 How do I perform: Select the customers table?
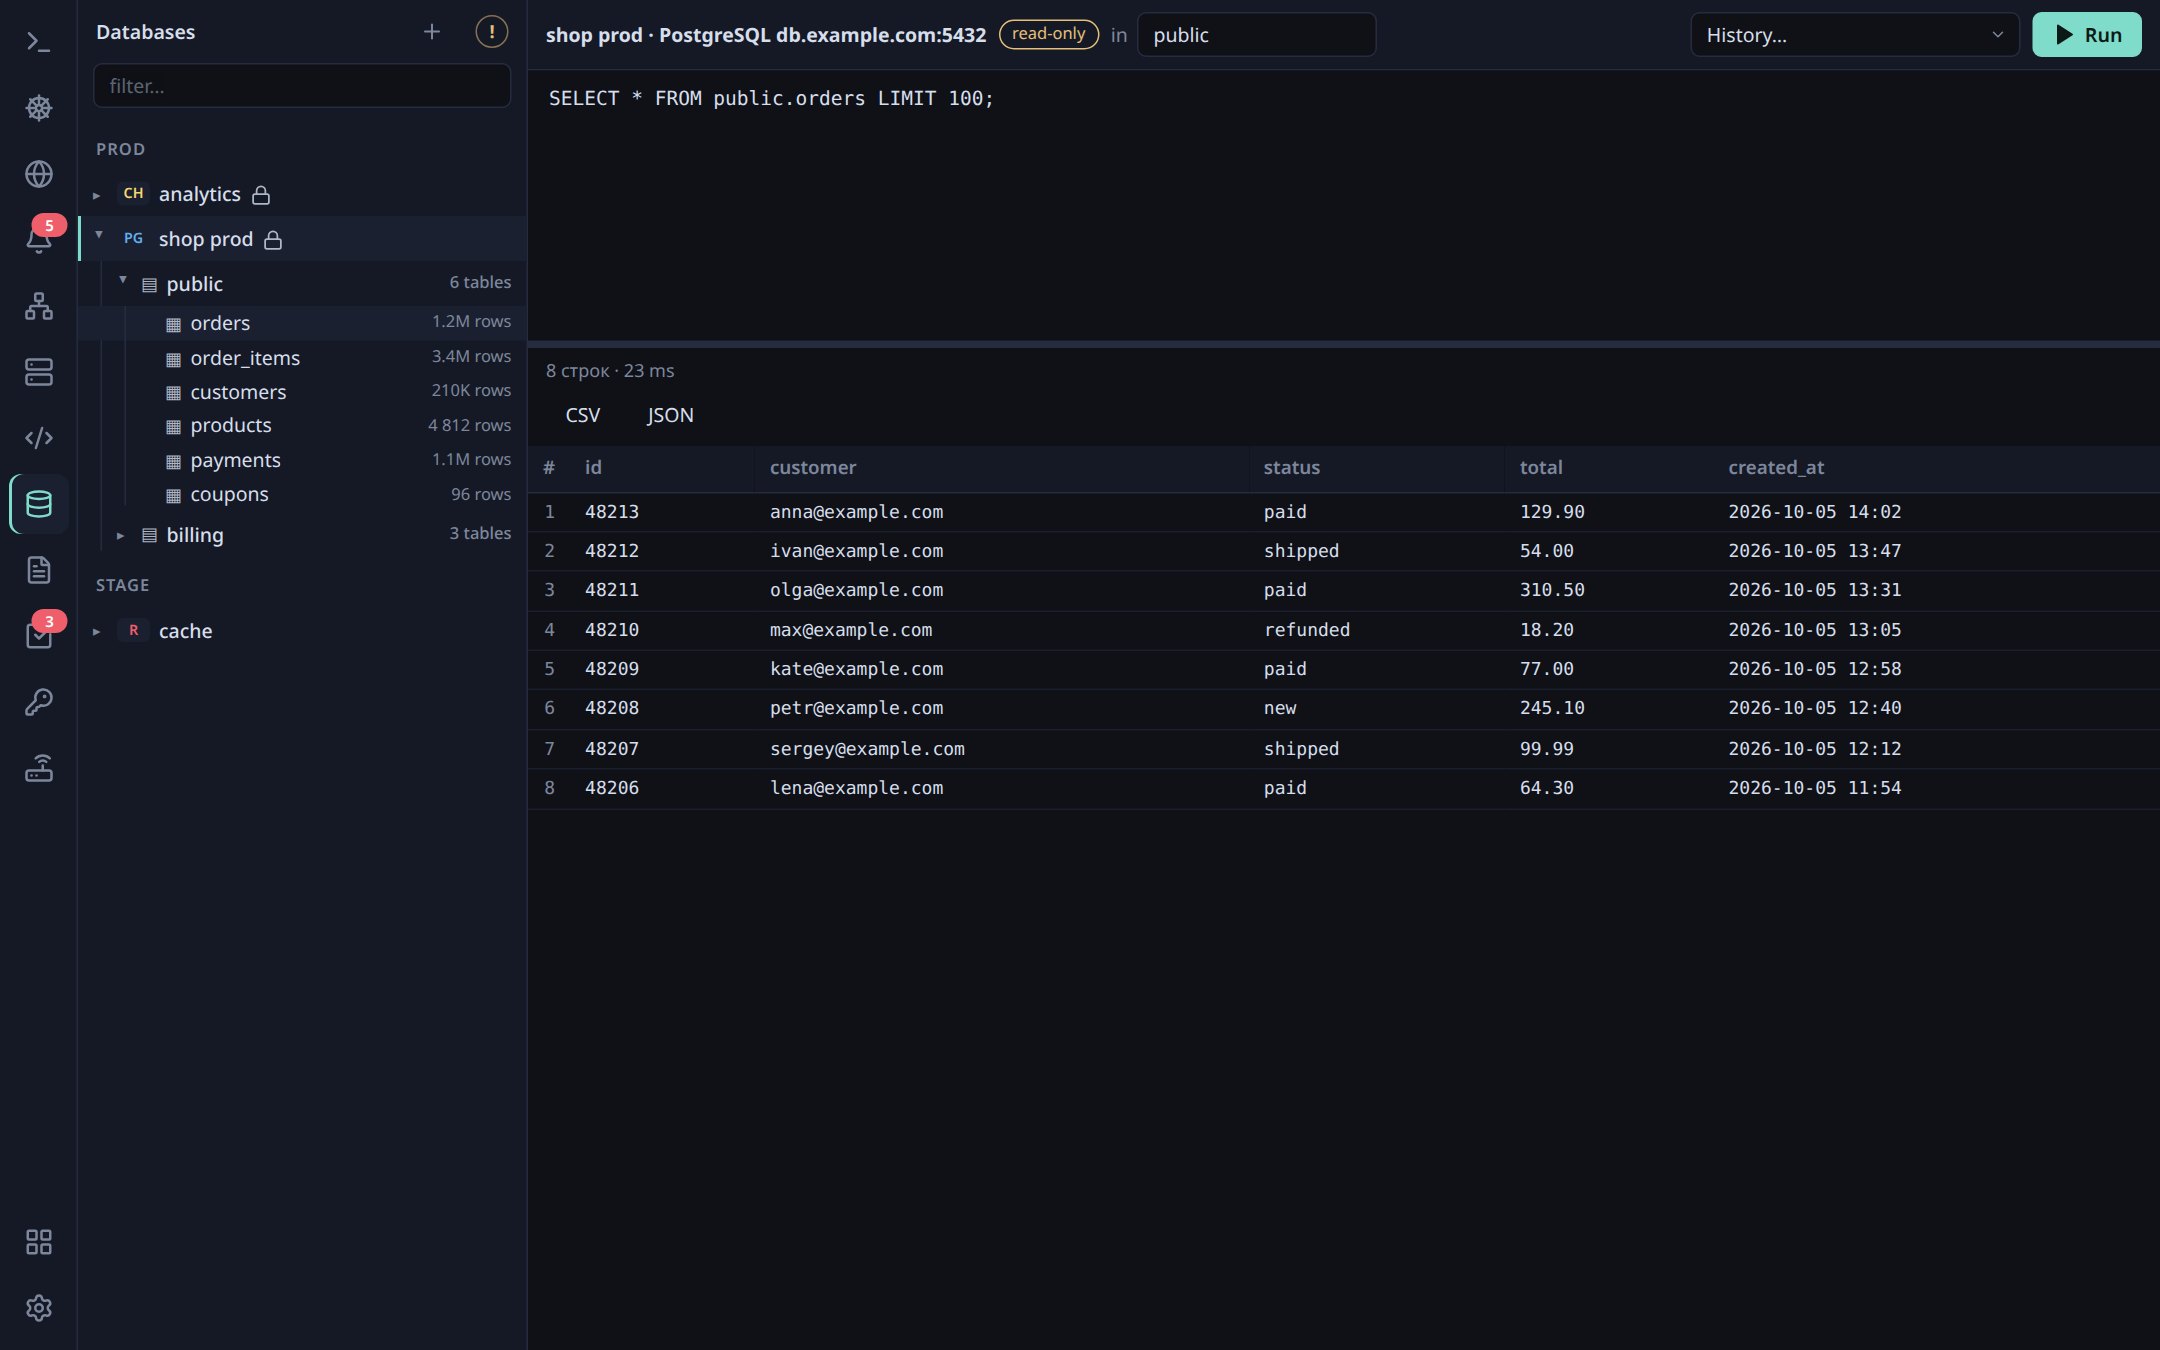click(302, 392)
